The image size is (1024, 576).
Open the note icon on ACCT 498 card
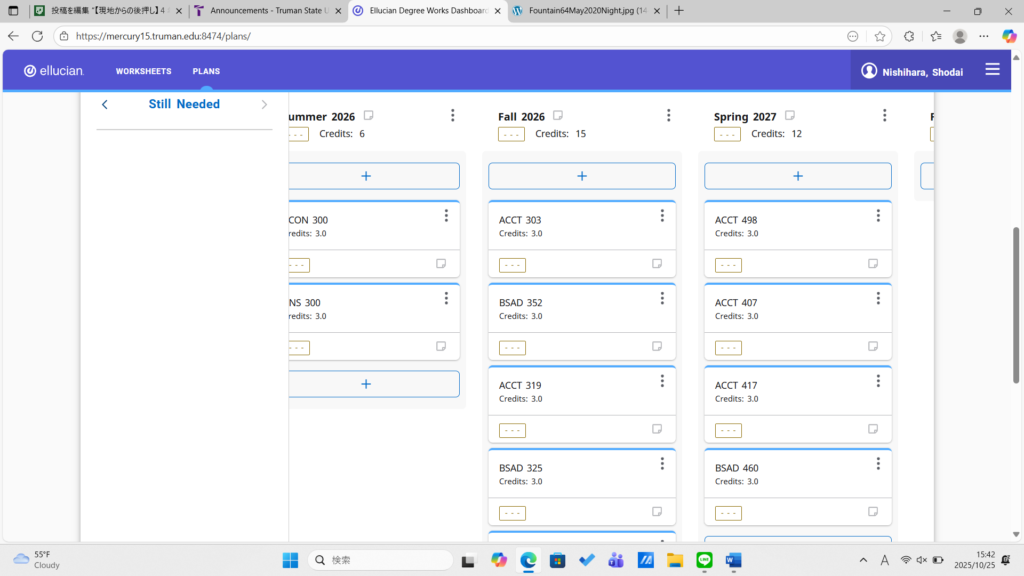pos(873,264)
